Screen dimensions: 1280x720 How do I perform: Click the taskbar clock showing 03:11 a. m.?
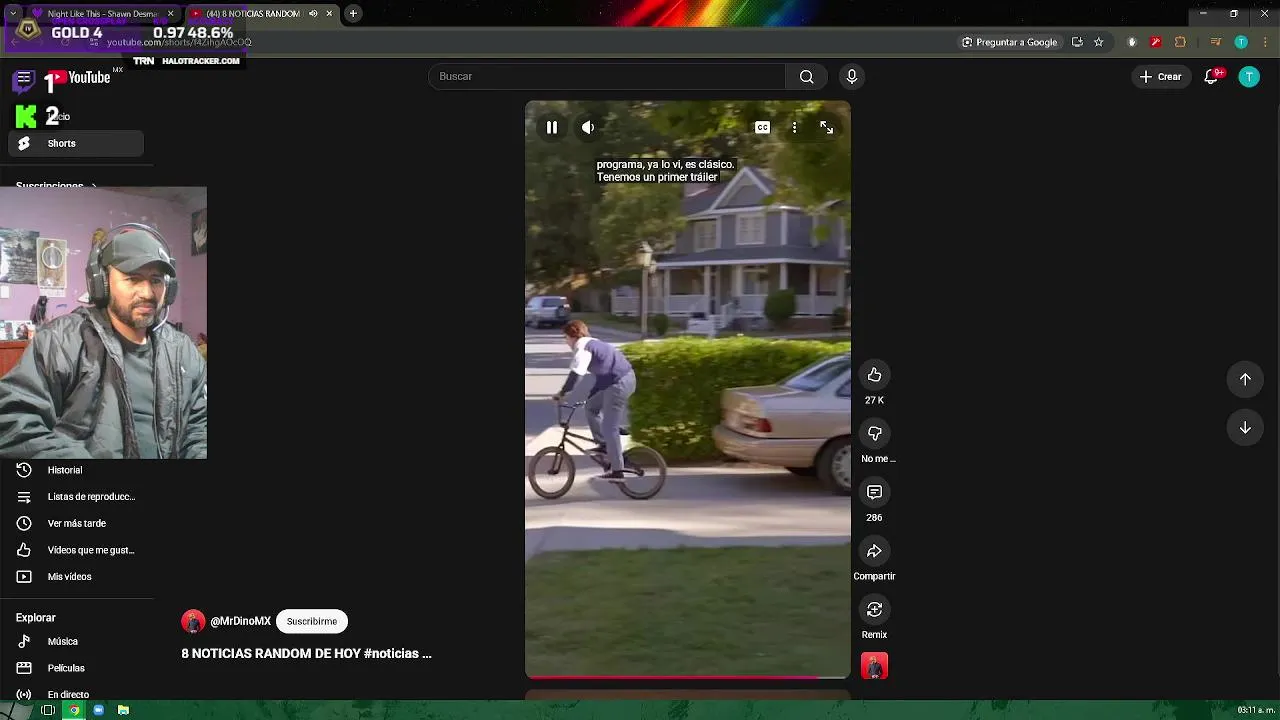click(1256, 710)
